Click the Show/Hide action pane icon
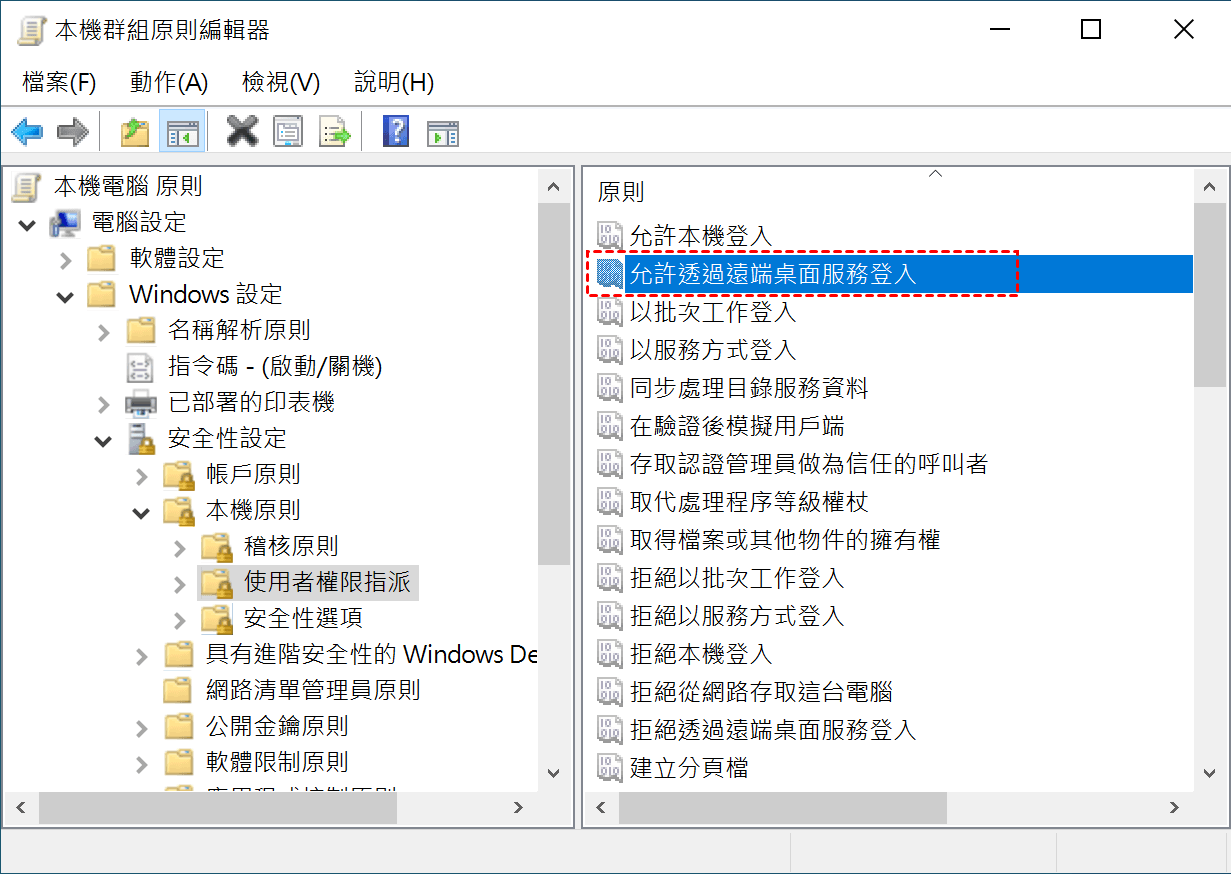The image size is (1231, 874). pos(442,132)
